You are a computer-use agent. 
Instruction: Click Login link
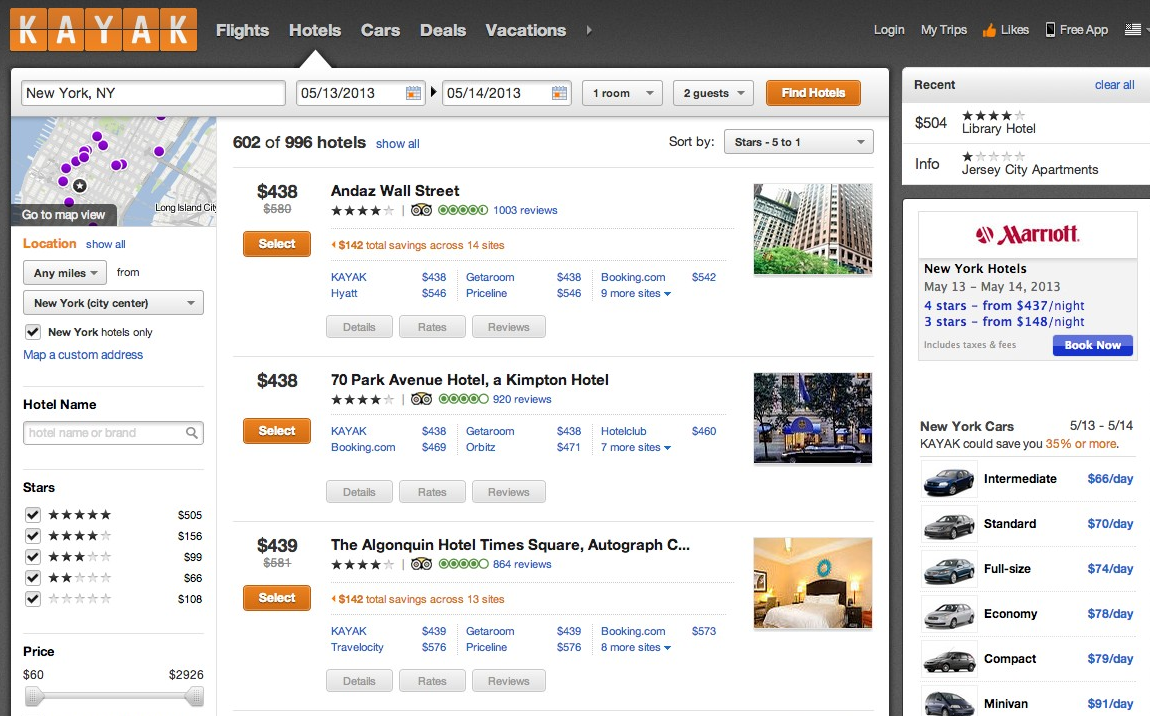click(889, 30)
